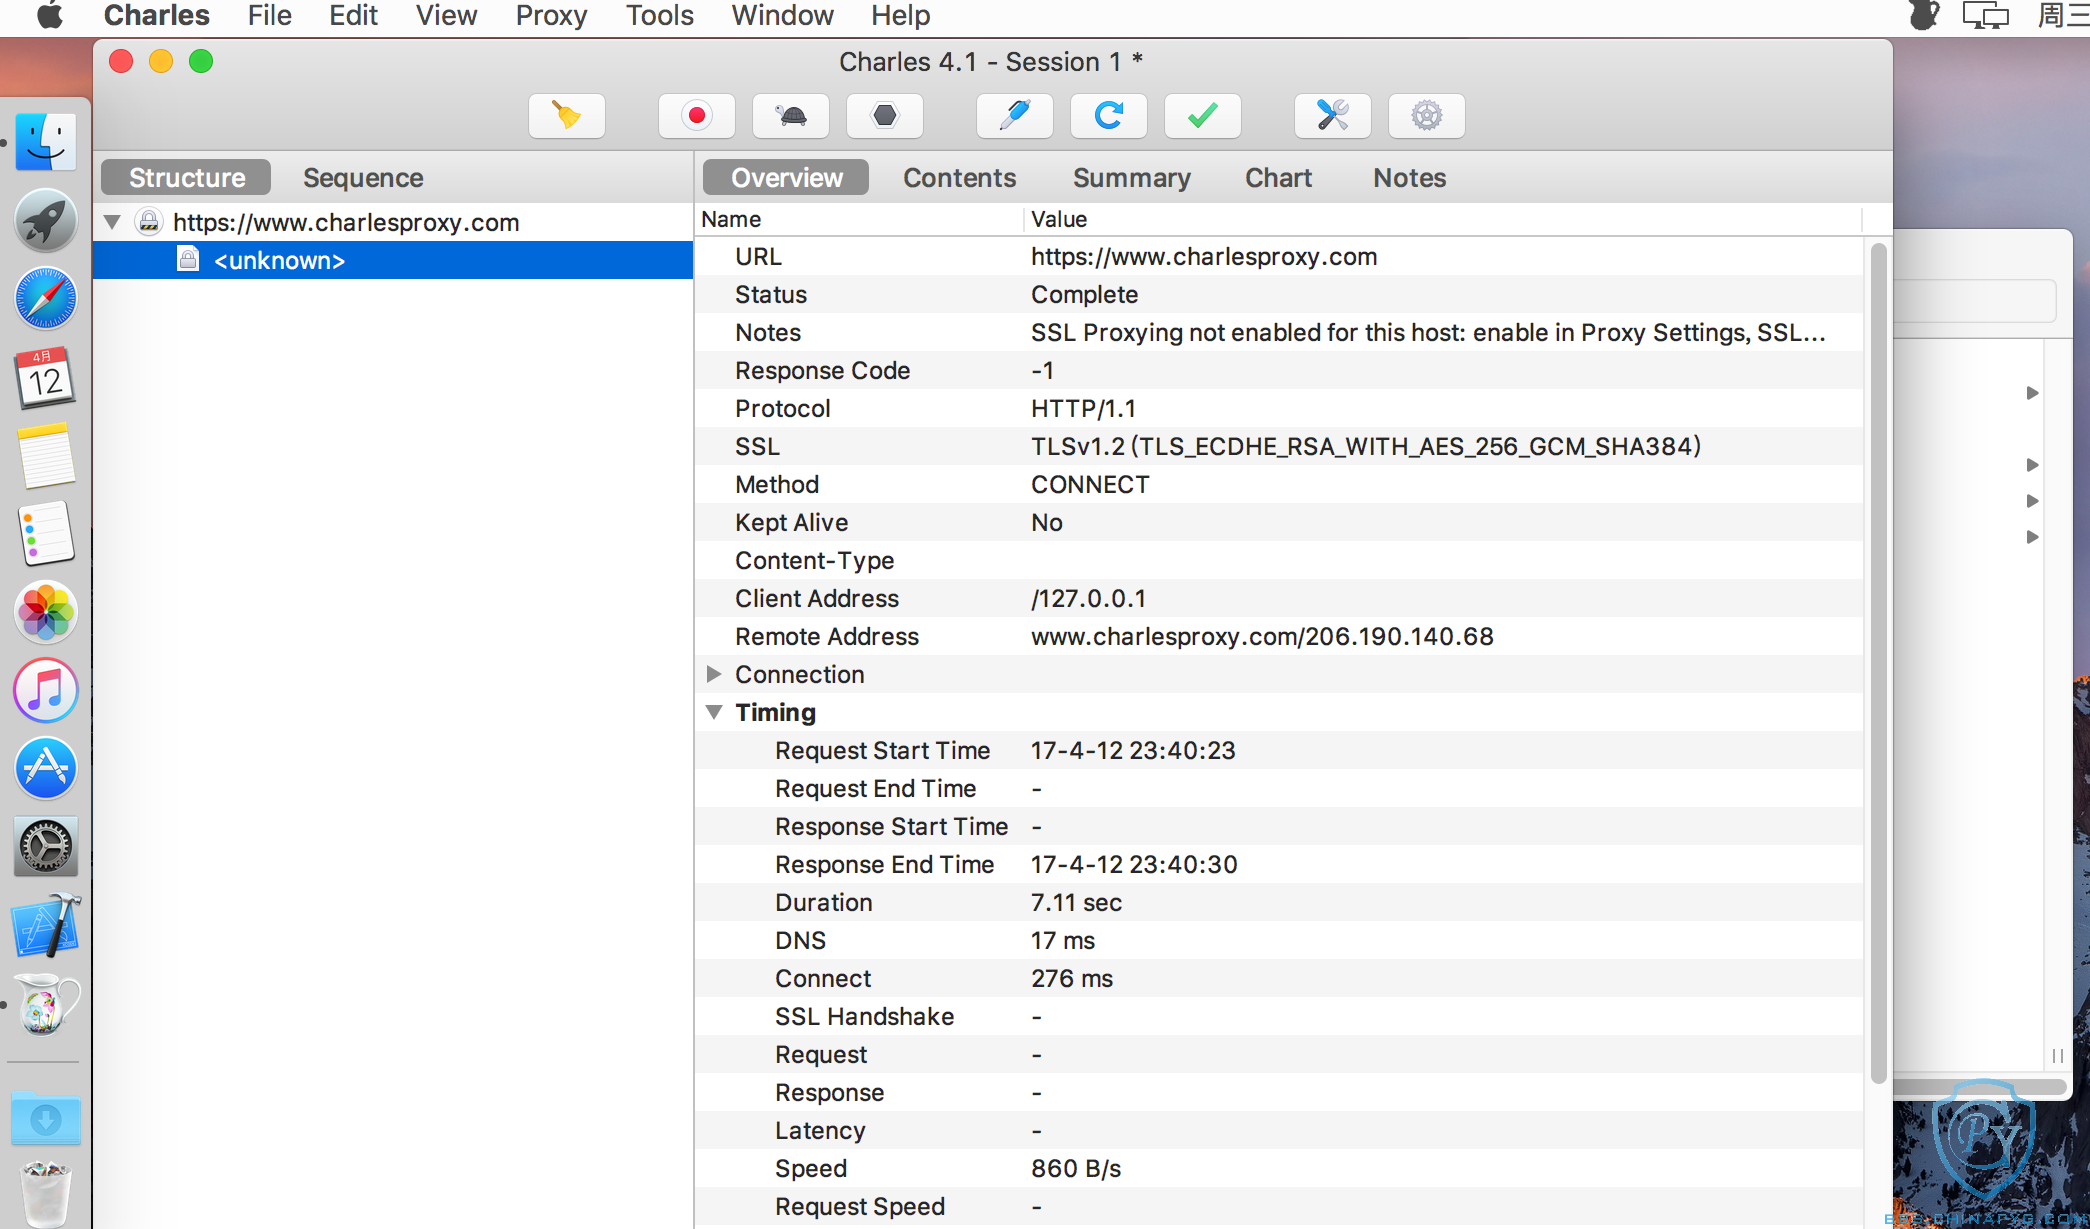
Task: Open Xcode in the Dock
Action: (x=45, y=925)
